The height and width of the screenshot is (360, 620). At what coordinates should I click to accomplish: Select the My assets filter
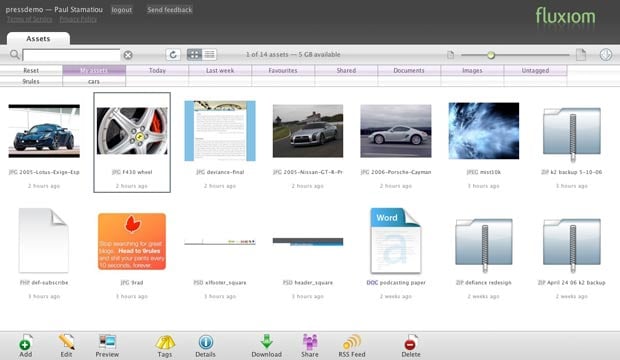click(94, 70)
